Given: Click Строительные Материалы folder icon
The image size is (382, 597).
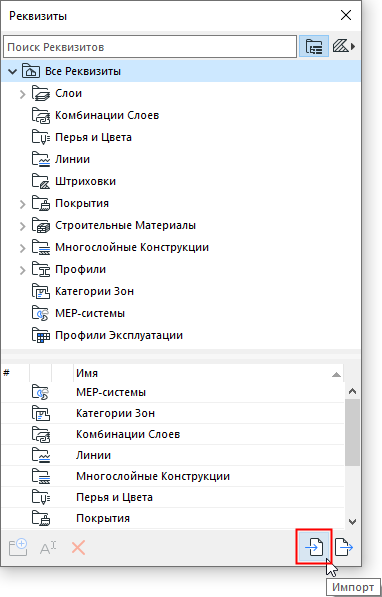Looking at the screenshot, I should [41, 225].
